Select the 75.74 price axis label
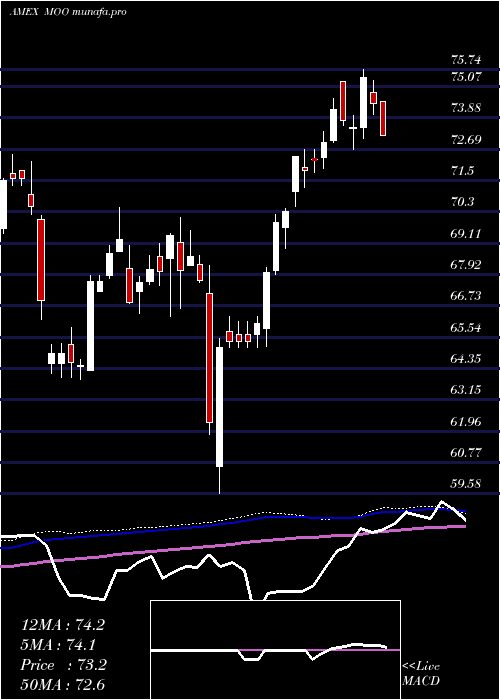 point(466,59)
